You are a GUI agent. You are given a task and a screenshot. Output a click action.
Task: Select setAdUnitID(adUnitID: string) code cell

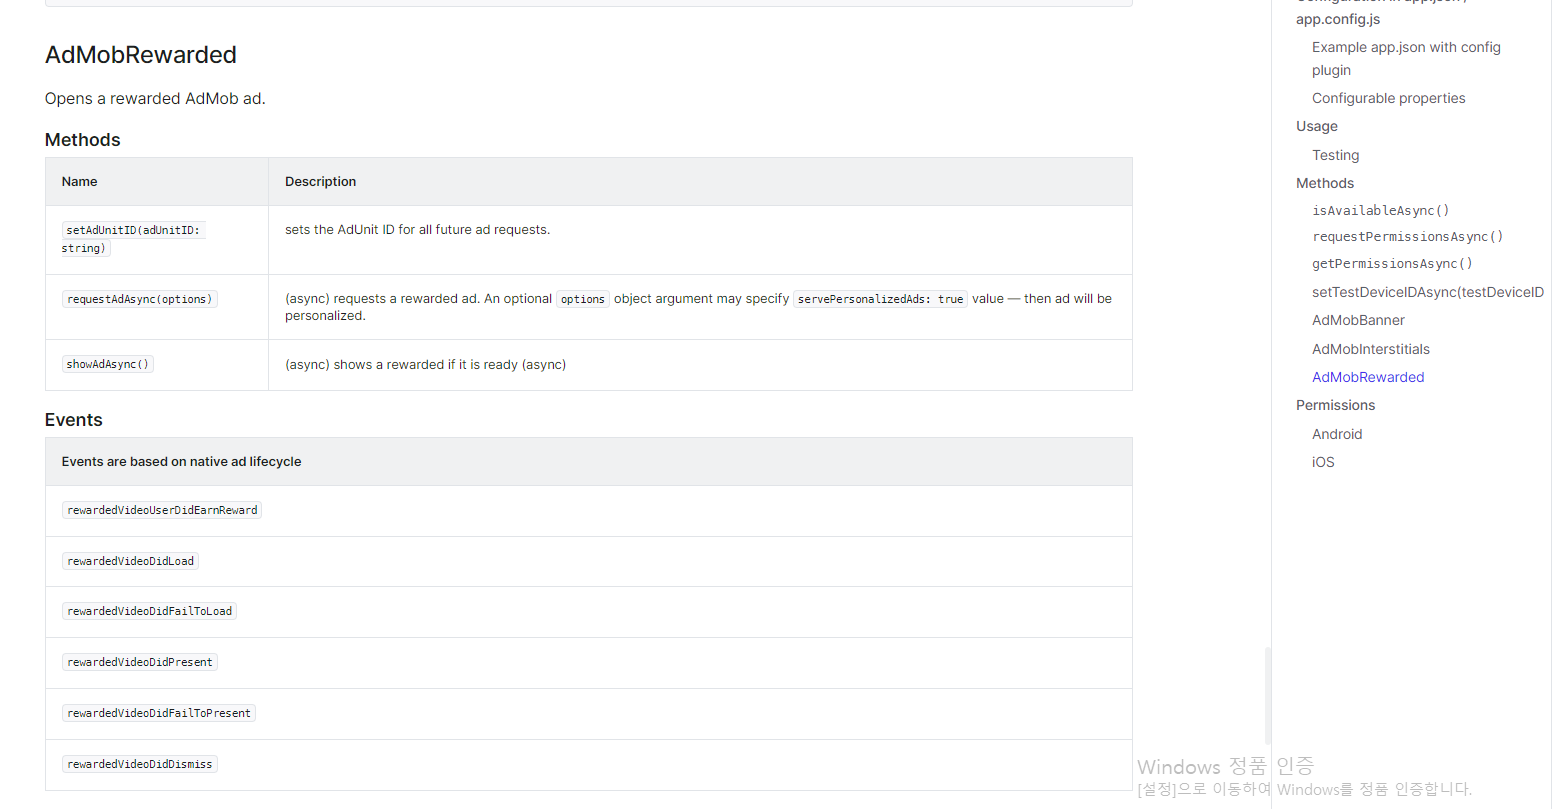(133, 239)
